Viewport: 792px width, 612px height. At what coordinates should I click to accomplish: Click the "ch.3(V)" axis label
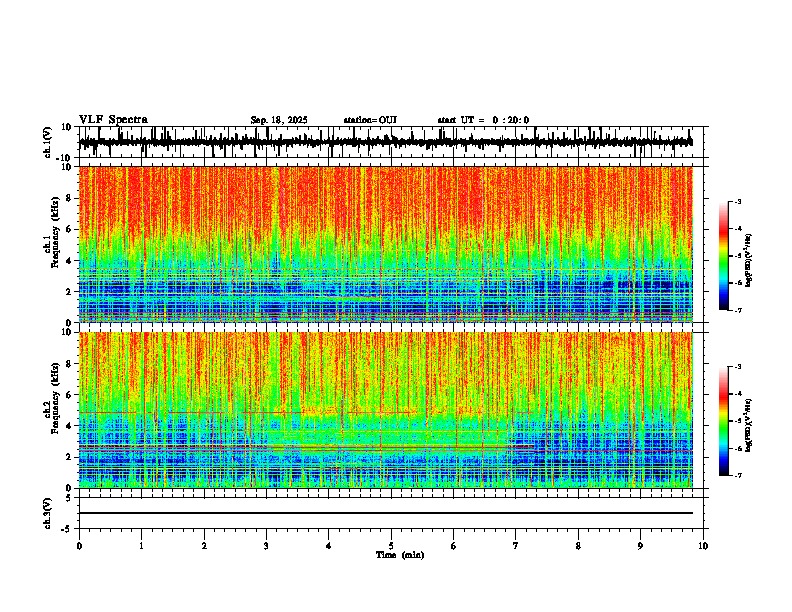[48, 513]
